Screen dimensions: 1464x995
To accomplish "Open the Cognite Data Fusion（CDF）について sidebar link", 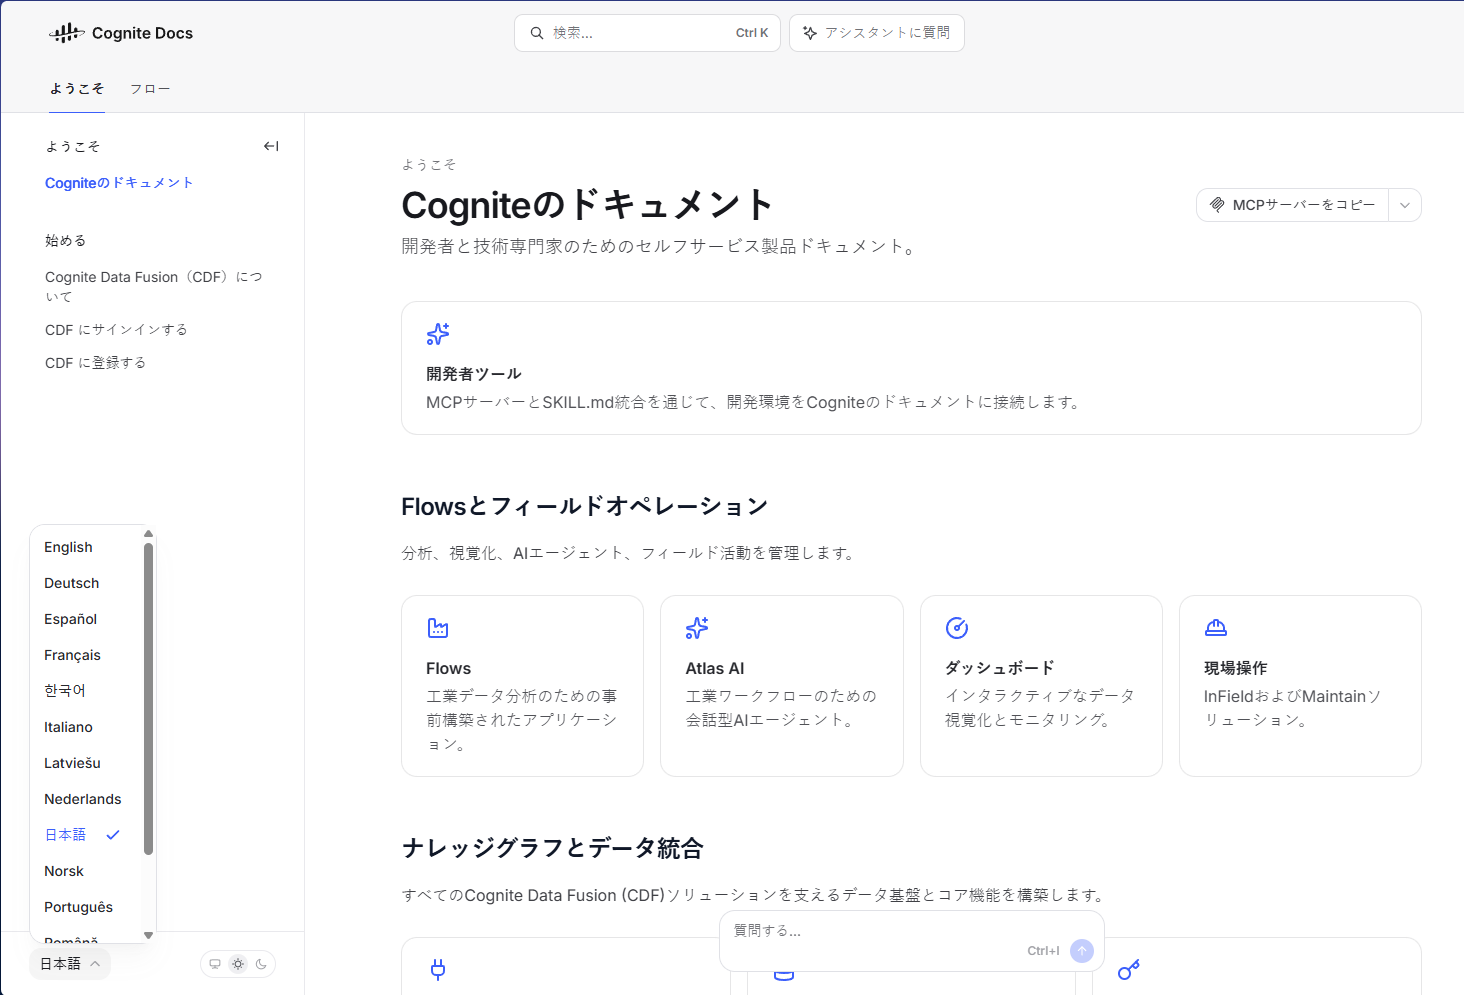I will (x=154, y=286).
